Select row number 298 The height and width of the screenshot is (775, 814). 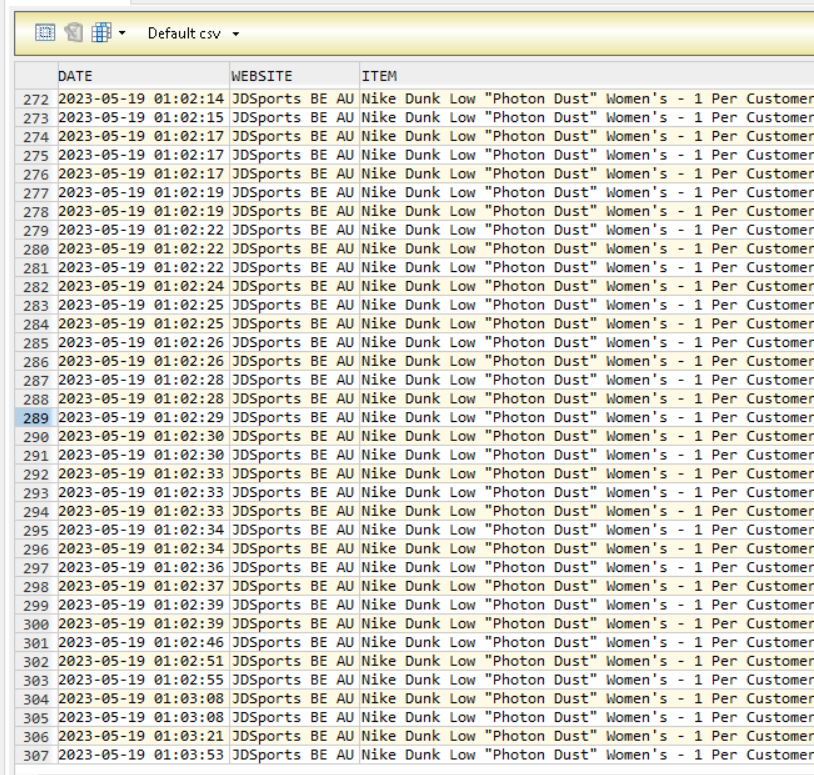(36, 587)
